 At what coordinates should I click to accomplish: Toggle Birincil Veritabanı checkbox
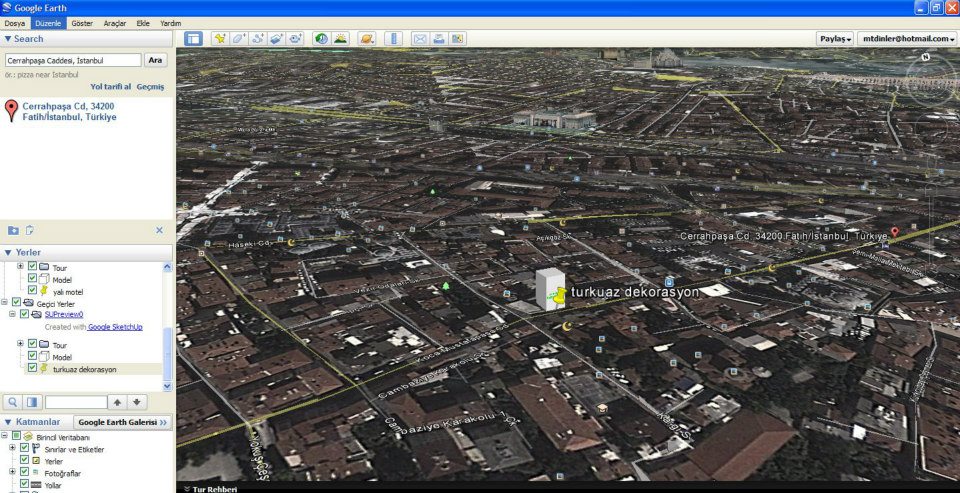click(16, 437)
